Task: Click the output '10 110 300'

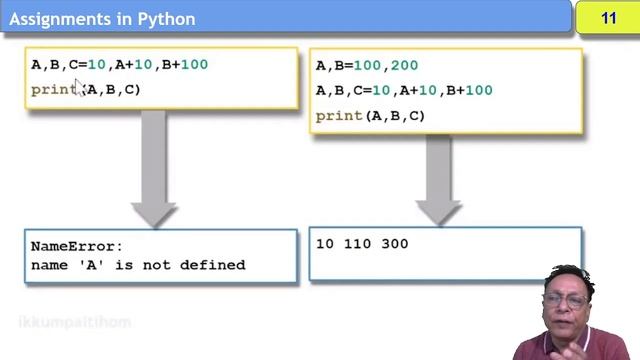Action: click(x=362, y=244)
